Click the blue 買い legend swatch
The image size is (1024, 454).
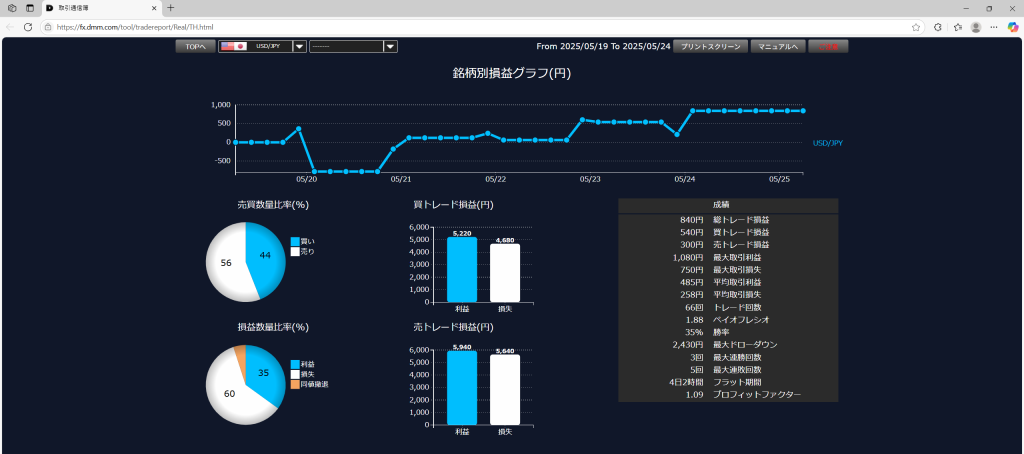point(295,241)
